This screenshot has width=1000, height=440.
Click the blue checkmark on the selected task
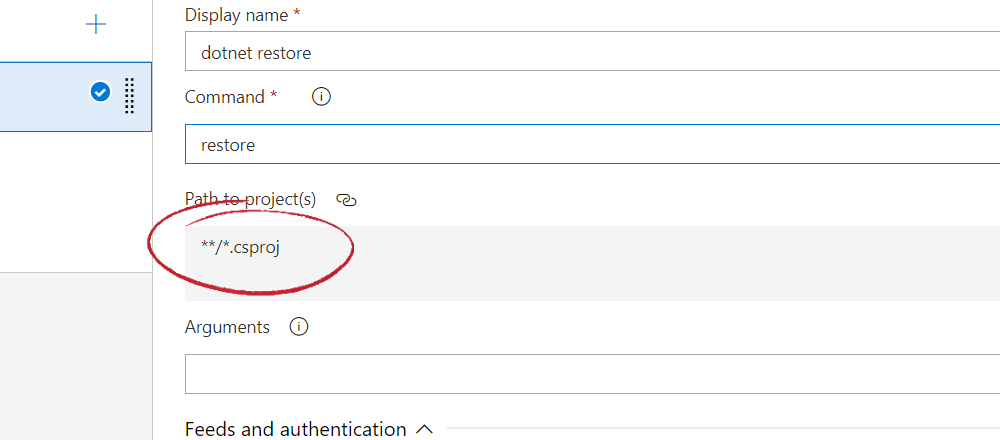coord(100,93)
